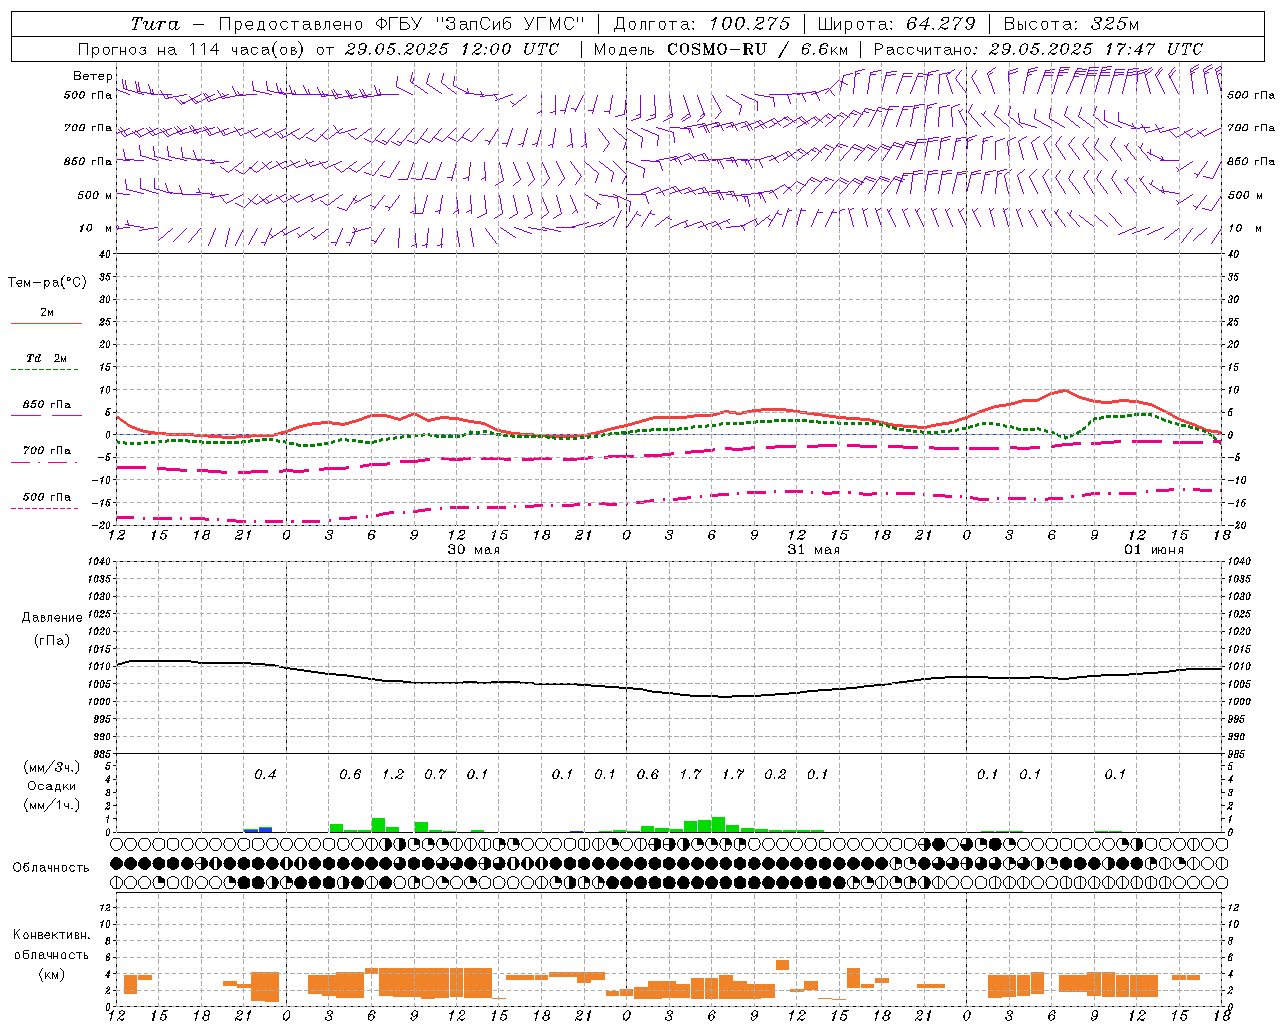Select the "Долгота: 100.275" header field
Viewport: 1280px width, 1024px height.
[702, 24]
